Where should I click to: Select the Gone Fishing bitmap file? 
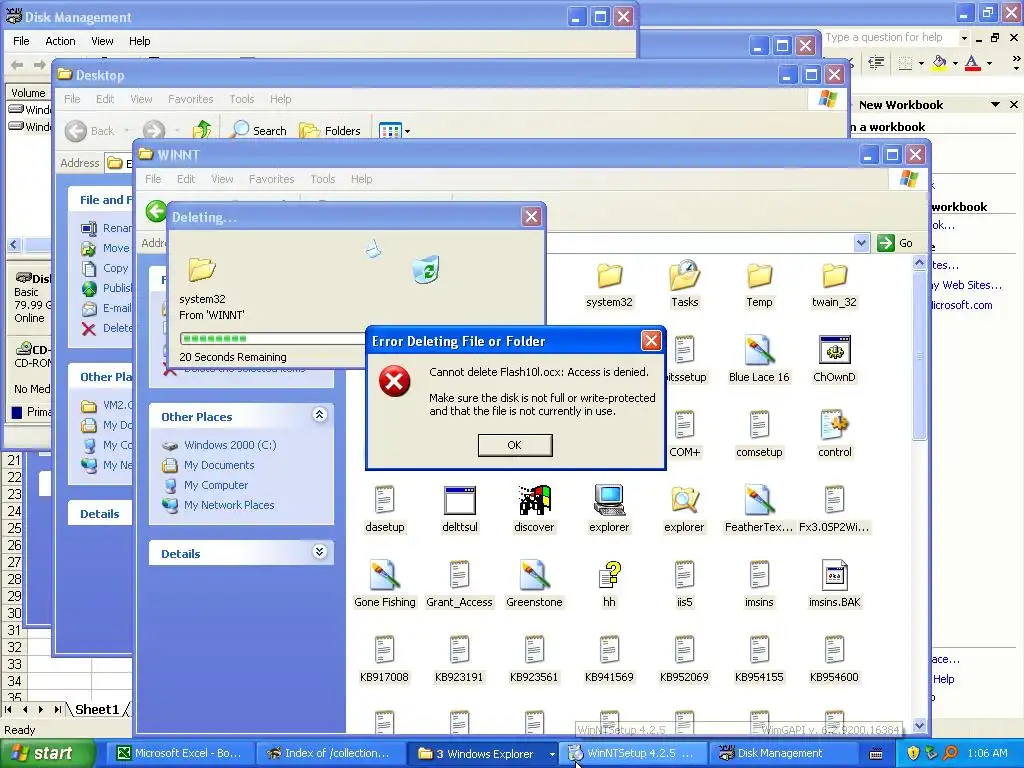(385, 584)
